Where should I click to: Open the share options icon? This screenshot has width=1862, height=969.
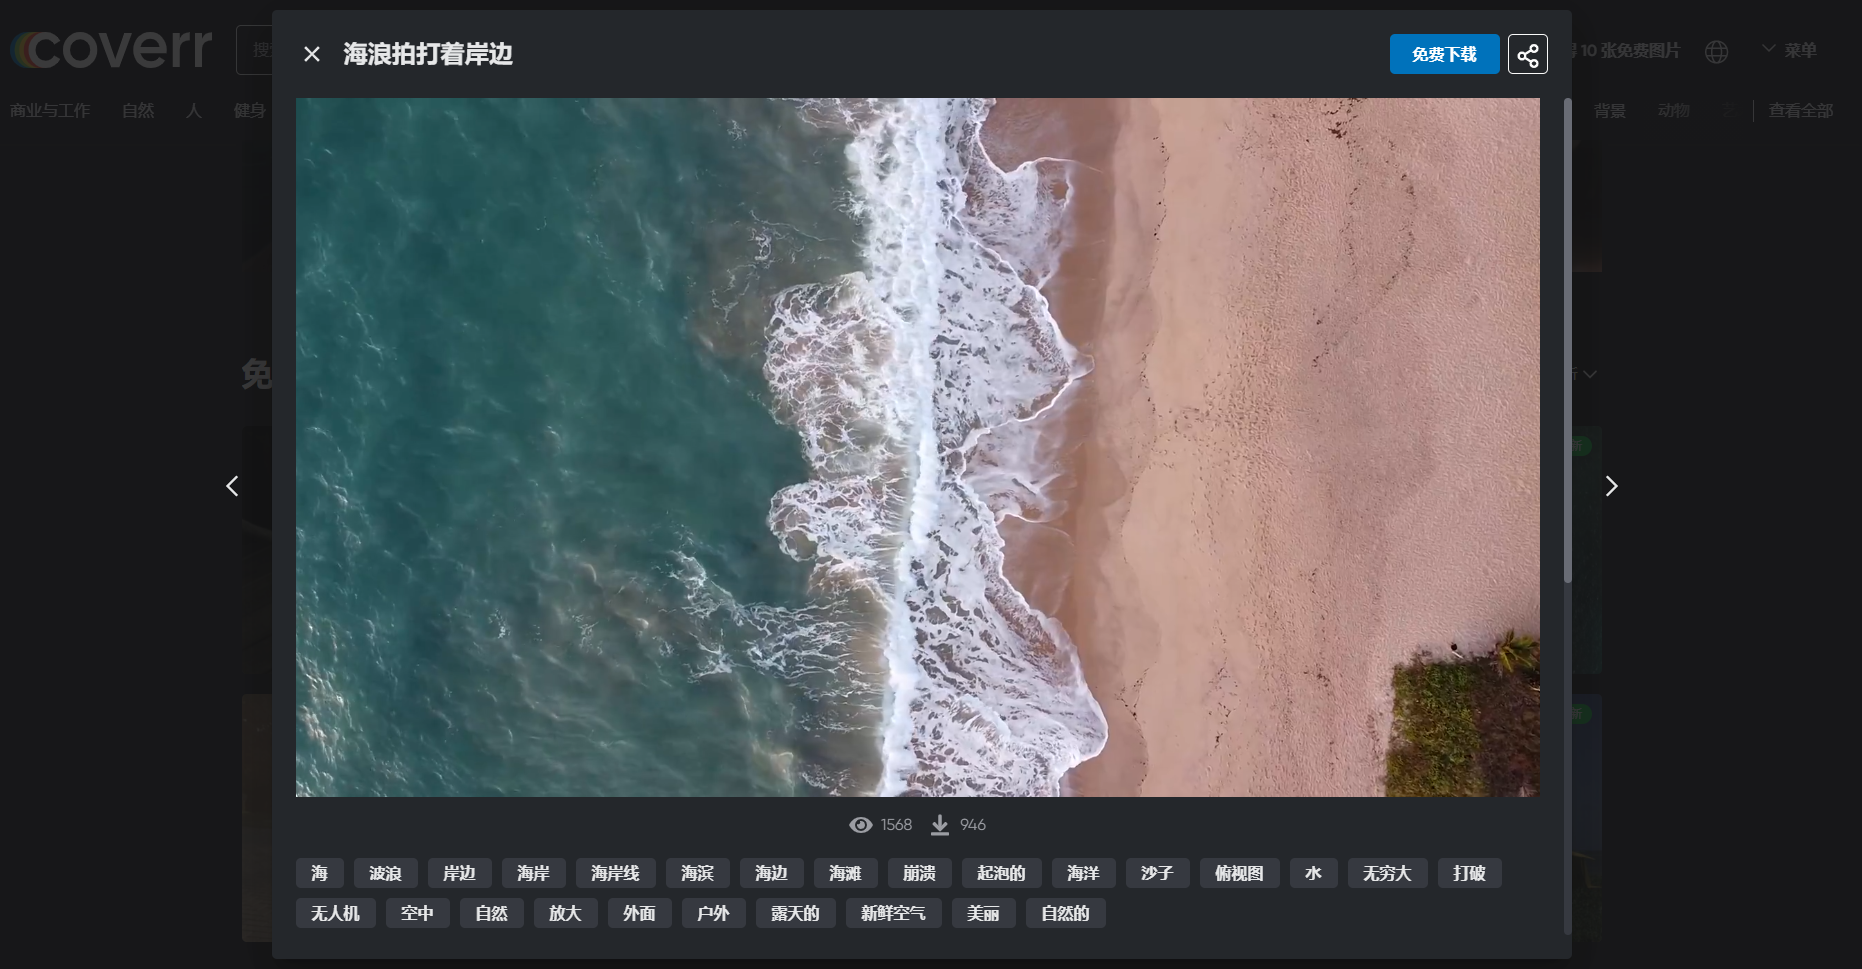click(1527, 54)
